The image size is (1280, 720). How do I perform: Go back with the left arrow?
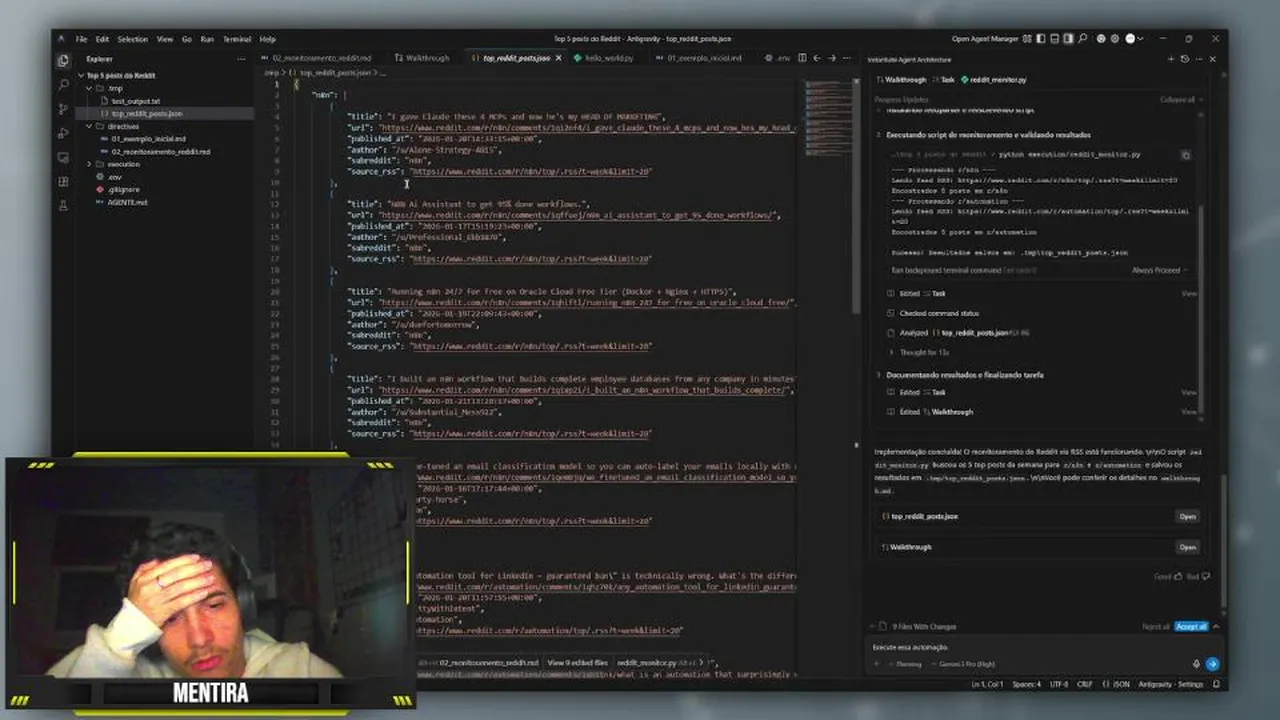(817, 58)
